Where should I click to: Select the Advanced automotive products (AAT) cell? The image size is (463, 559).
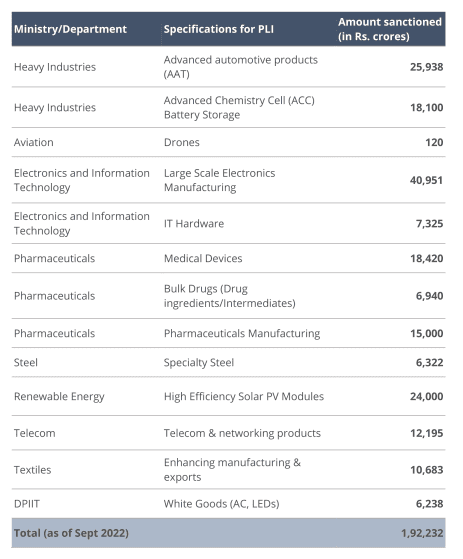pos(241,67)
